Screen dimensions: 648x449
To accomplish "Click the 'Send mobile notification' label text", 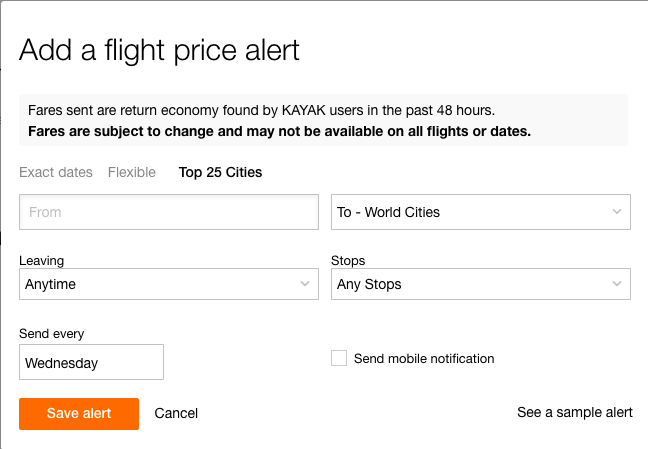I will pos(424,358).
